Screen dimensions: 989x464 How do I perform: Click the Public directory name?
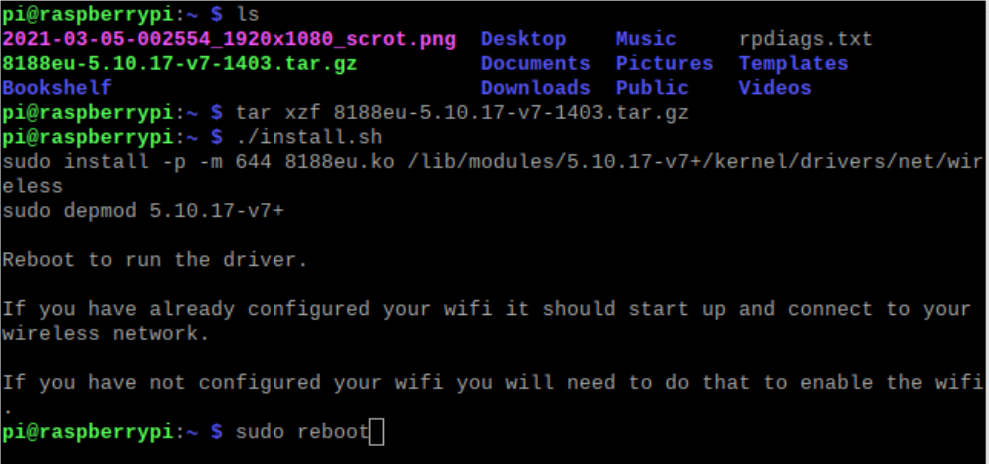coord(652,88)
